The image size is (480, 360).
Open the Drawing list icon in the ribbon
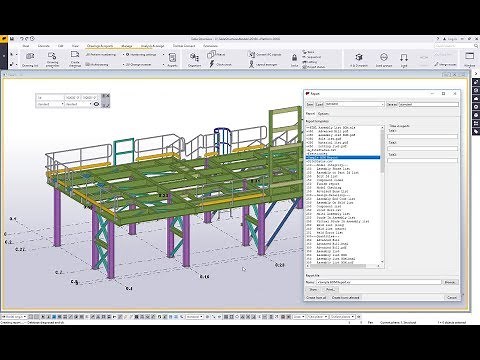coord(30,59)
